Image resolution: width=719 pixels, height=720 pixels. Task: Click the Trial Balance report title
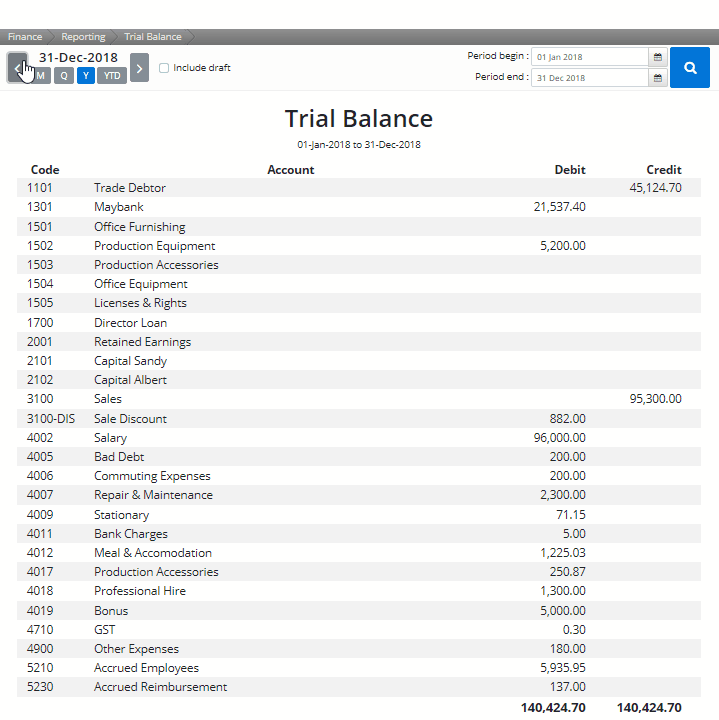coord(359,119)
